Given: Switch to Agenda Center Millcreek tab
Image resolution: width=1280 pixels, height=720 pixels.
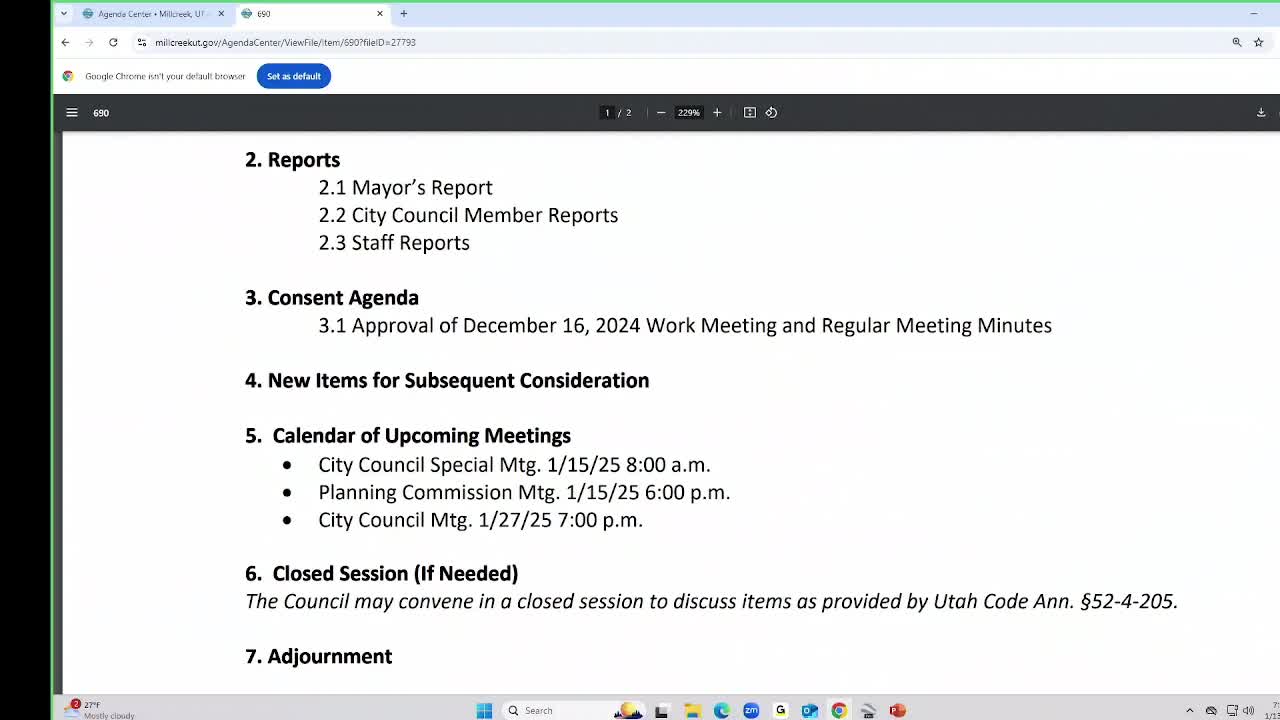Looking at the screenshot, I should pos(153,14).
